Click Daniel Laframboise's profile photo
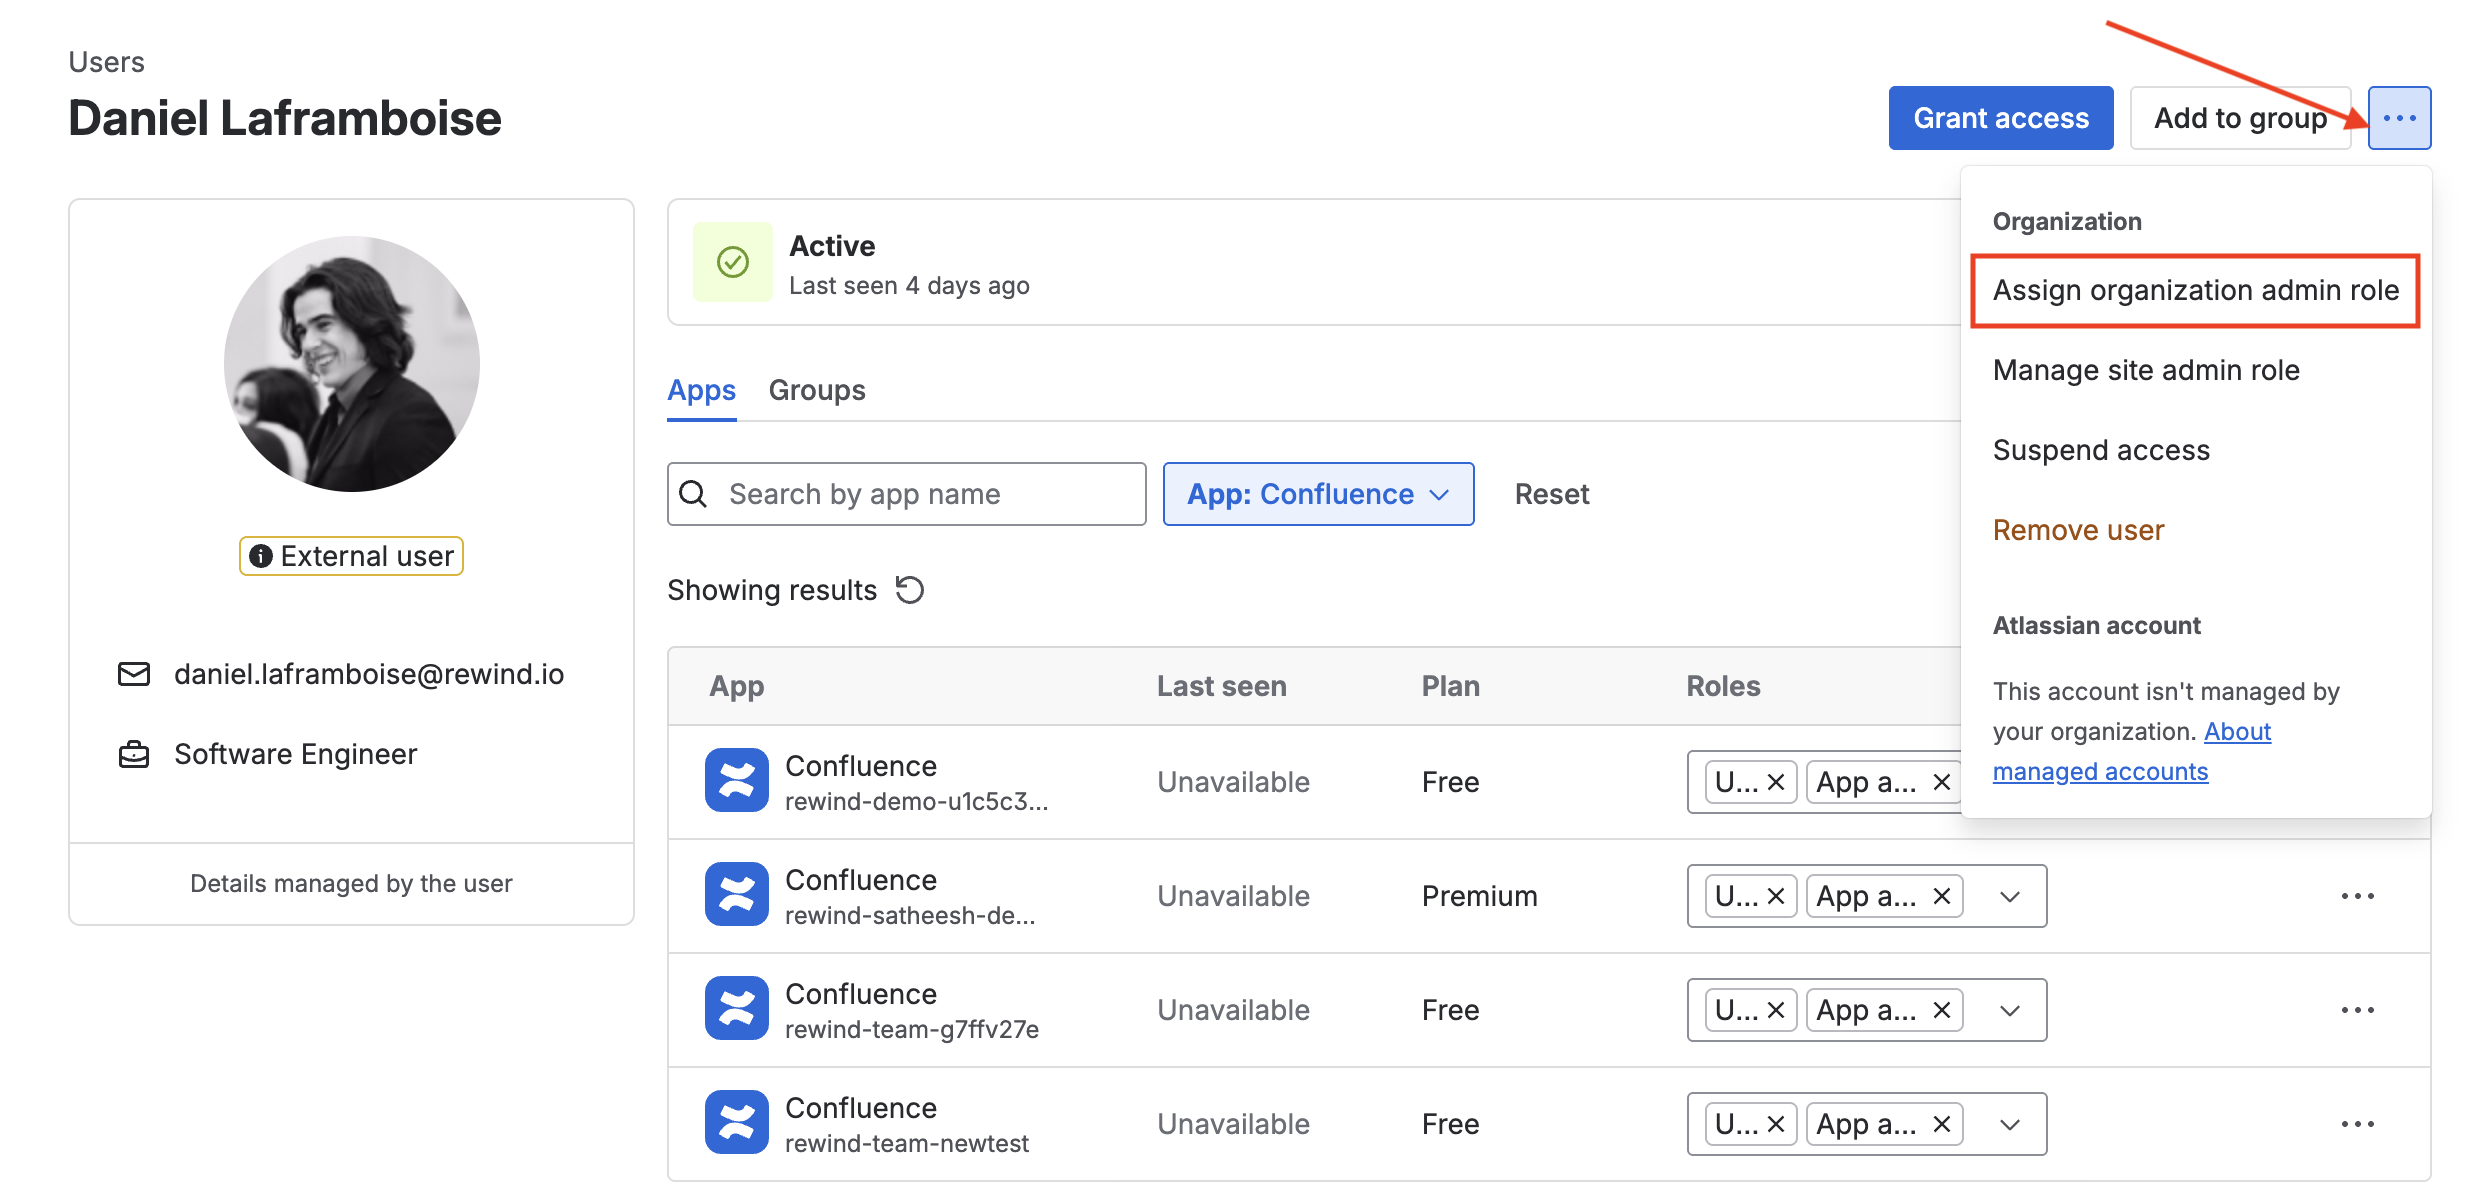 pyautogui.click(x=352, y=364)
